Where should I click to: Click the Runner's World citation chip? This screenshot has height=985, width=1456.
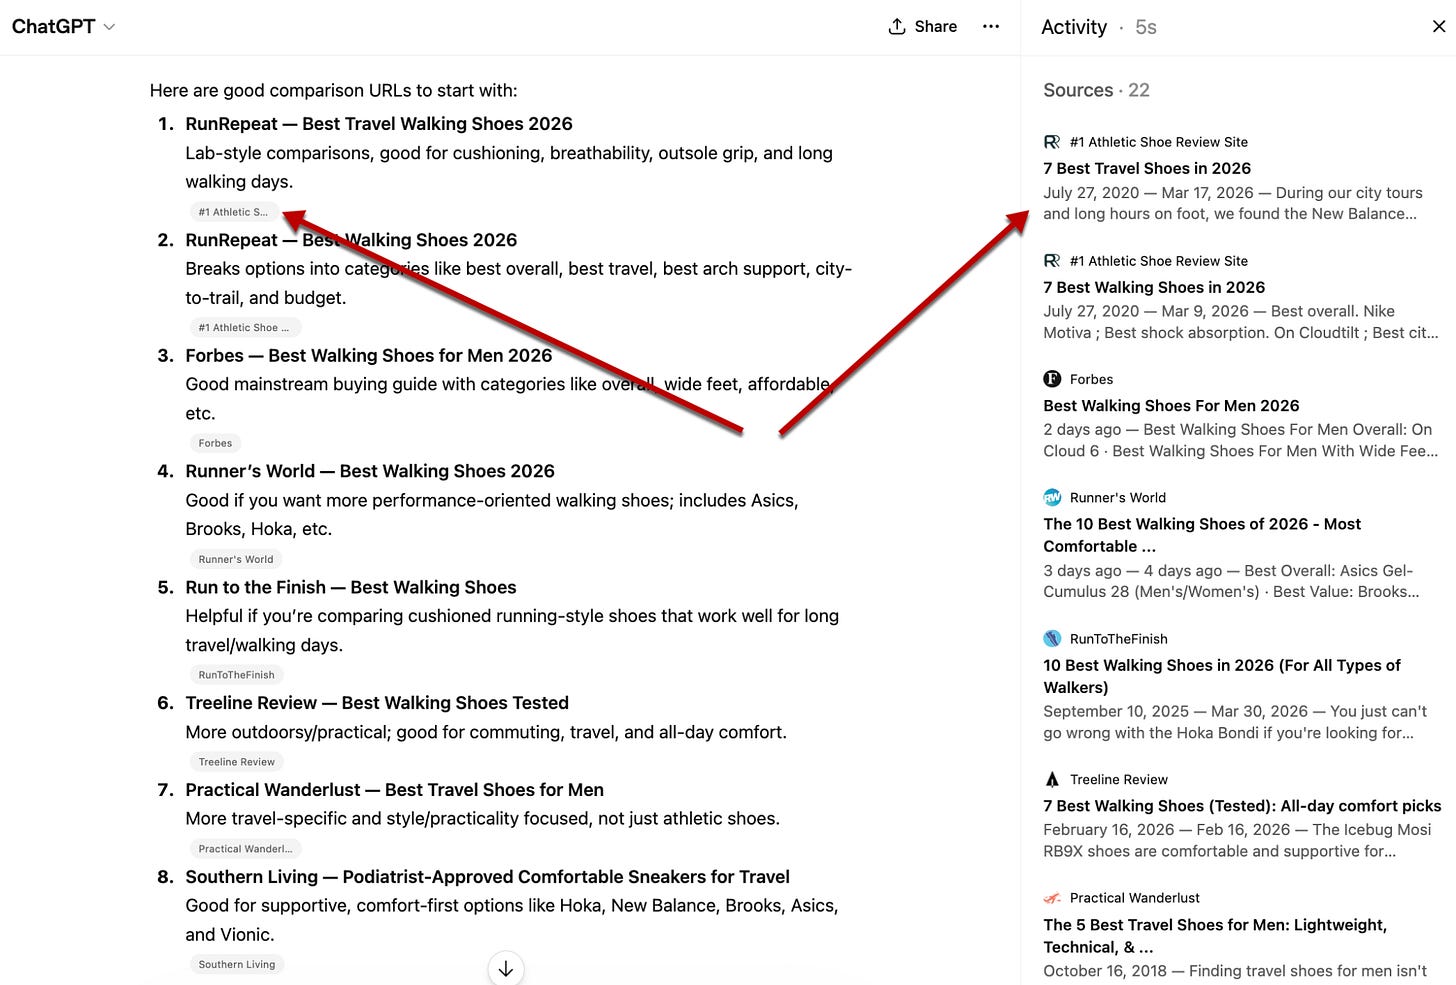(x=236, y=559)
